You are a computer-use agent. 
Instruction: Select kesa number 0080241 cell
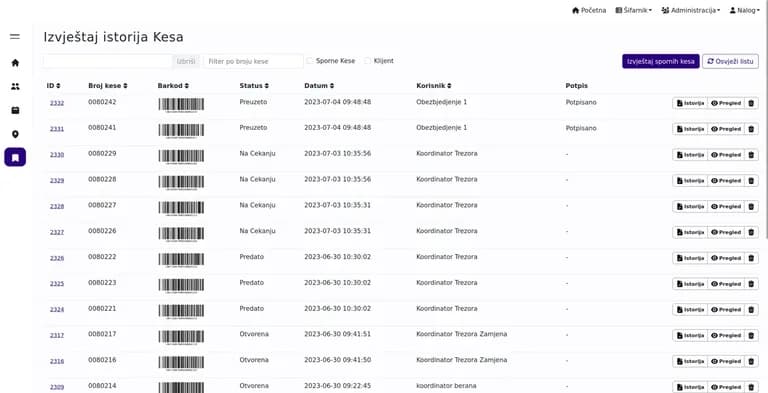[x=102, y=127]
